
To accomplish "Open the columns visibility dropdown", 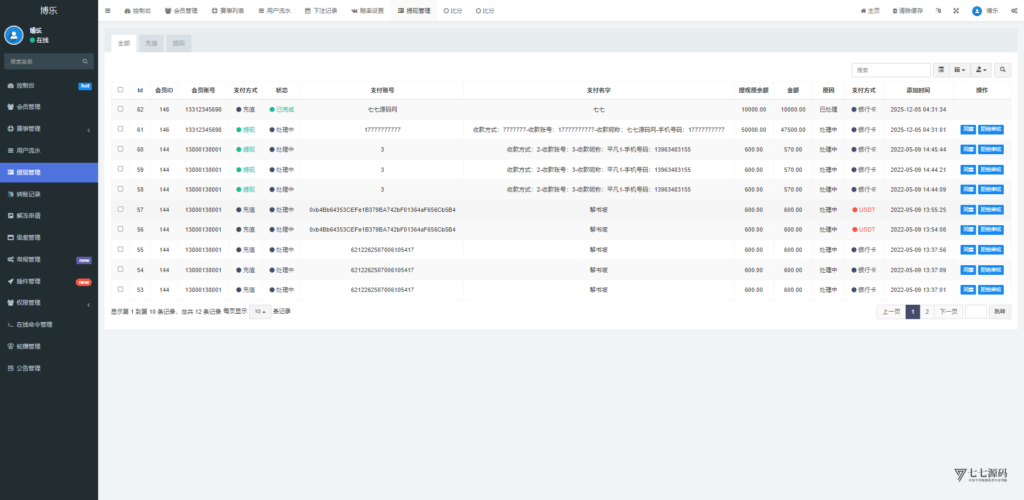I will [959, 70].
